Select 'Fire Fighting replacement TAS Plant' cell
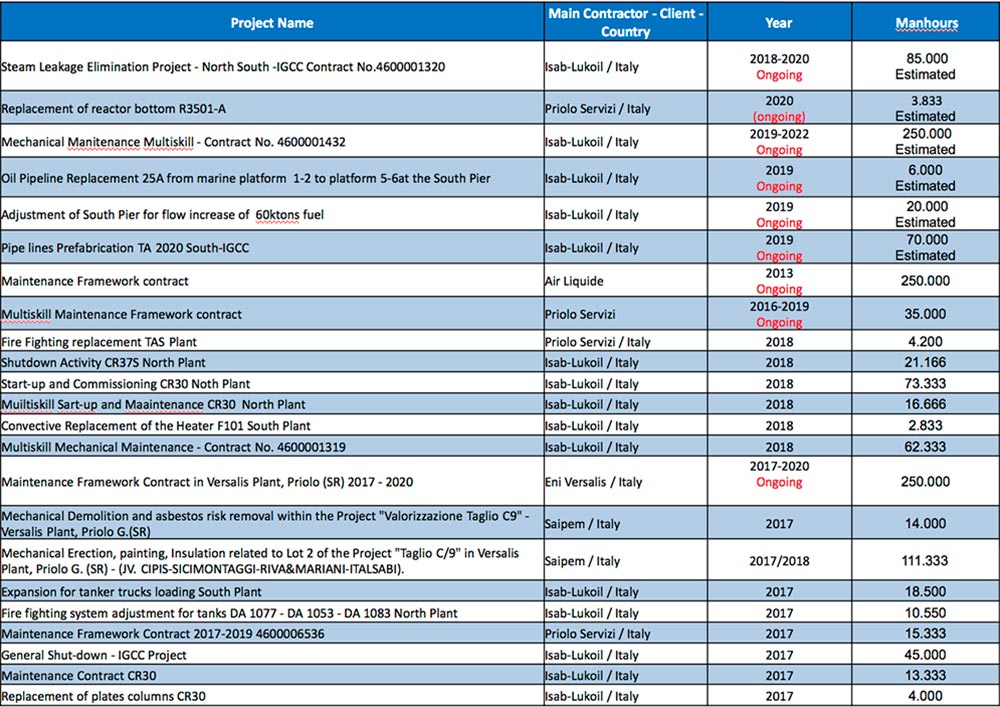 (272, 341)
